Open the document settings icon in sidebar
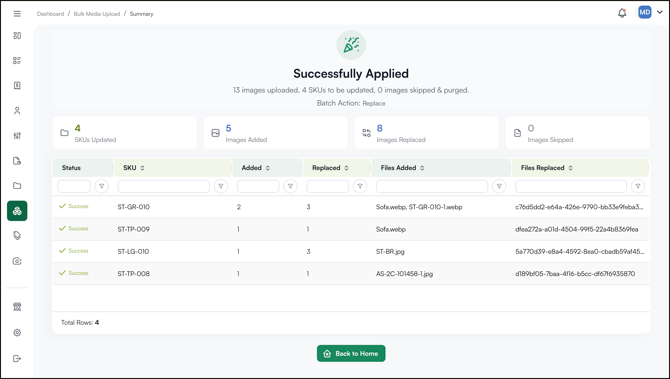The width and height of the screenshot is (670, 379). (17, 161)
